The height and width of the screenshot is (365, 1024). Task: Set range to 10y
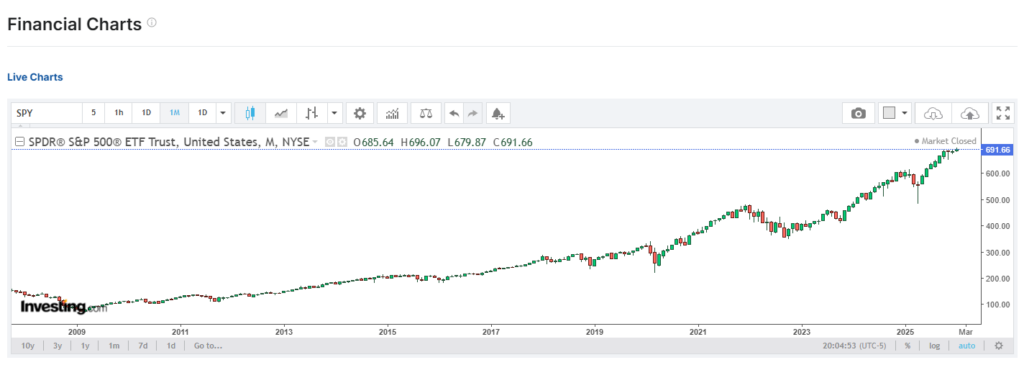tap(28, 345)
